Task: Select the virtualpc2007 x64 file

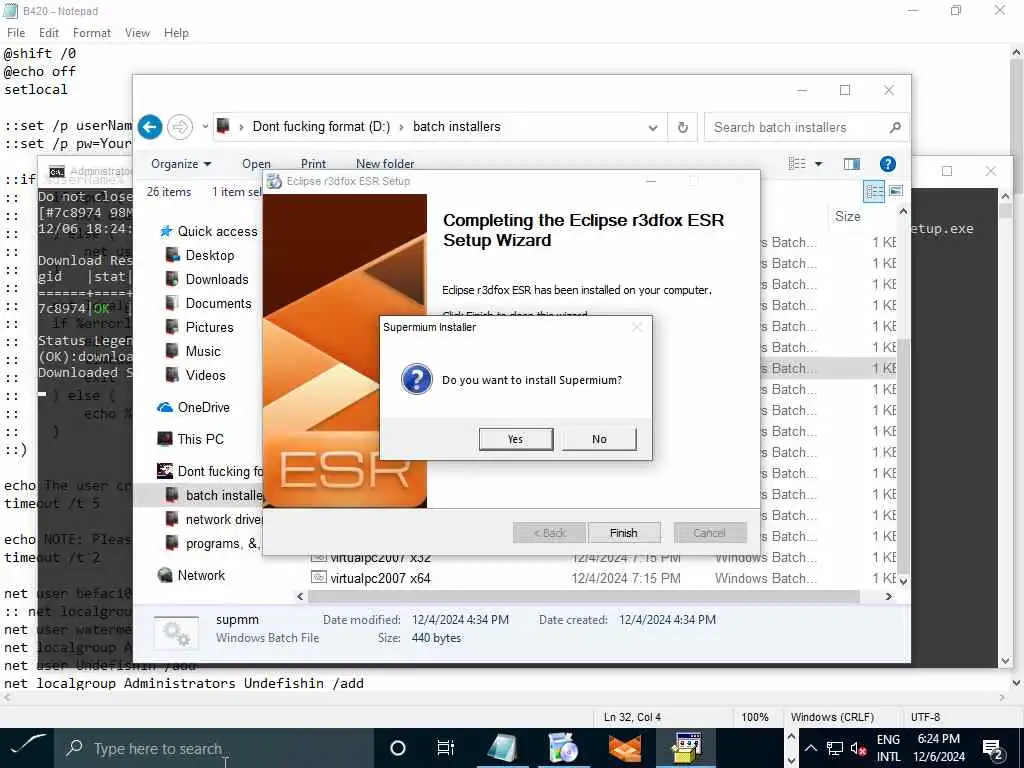Action: tap(380, 578)
